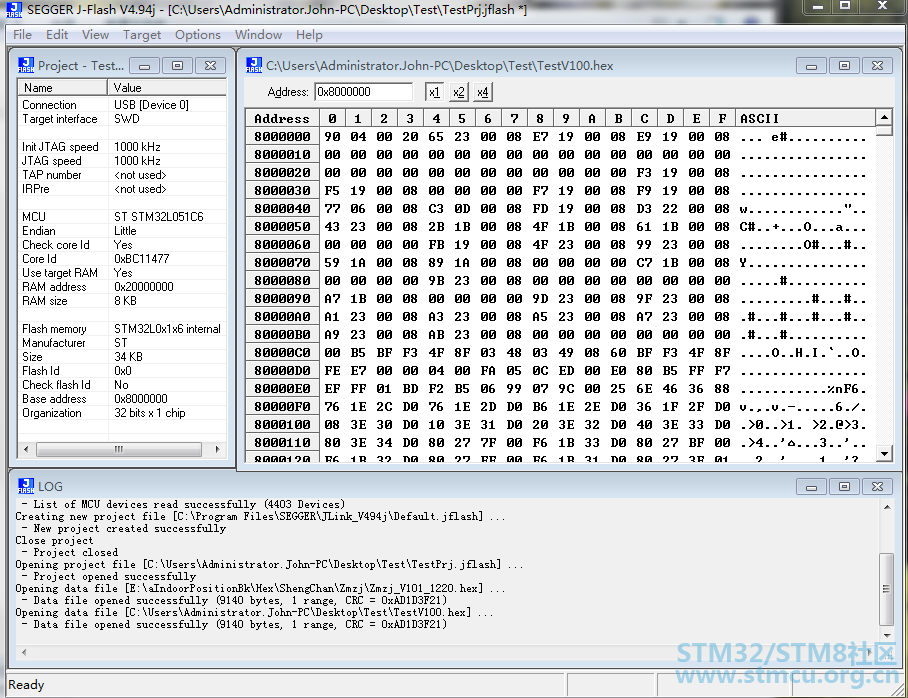Select address row 80000C0 in hex view
Screen dimensions: 908x698
click(282, 352)
